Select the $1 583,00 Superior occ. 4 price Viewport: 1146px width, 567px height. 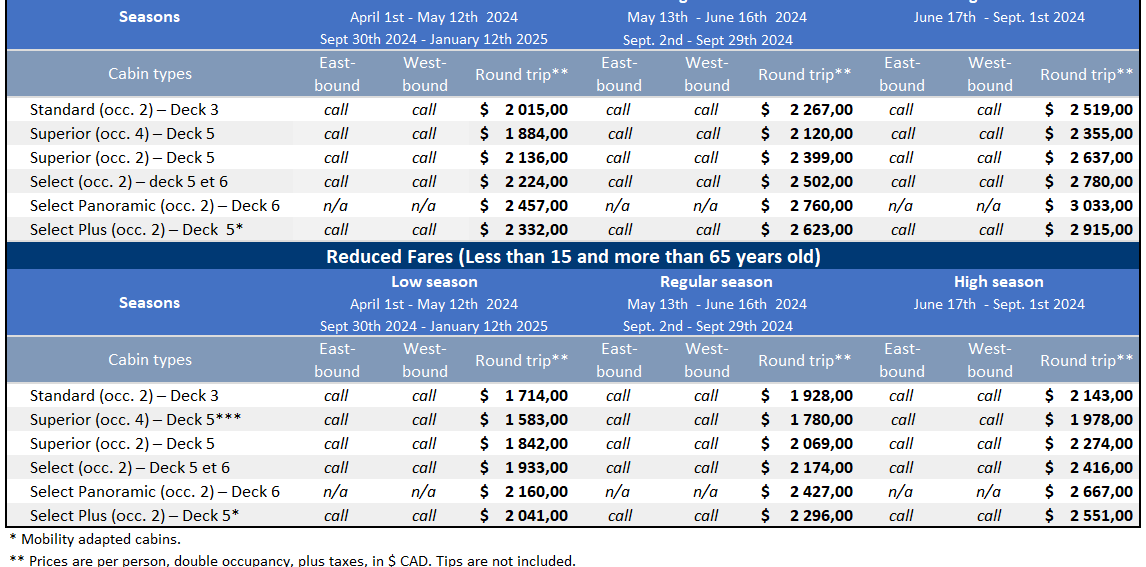coord(536,420)
